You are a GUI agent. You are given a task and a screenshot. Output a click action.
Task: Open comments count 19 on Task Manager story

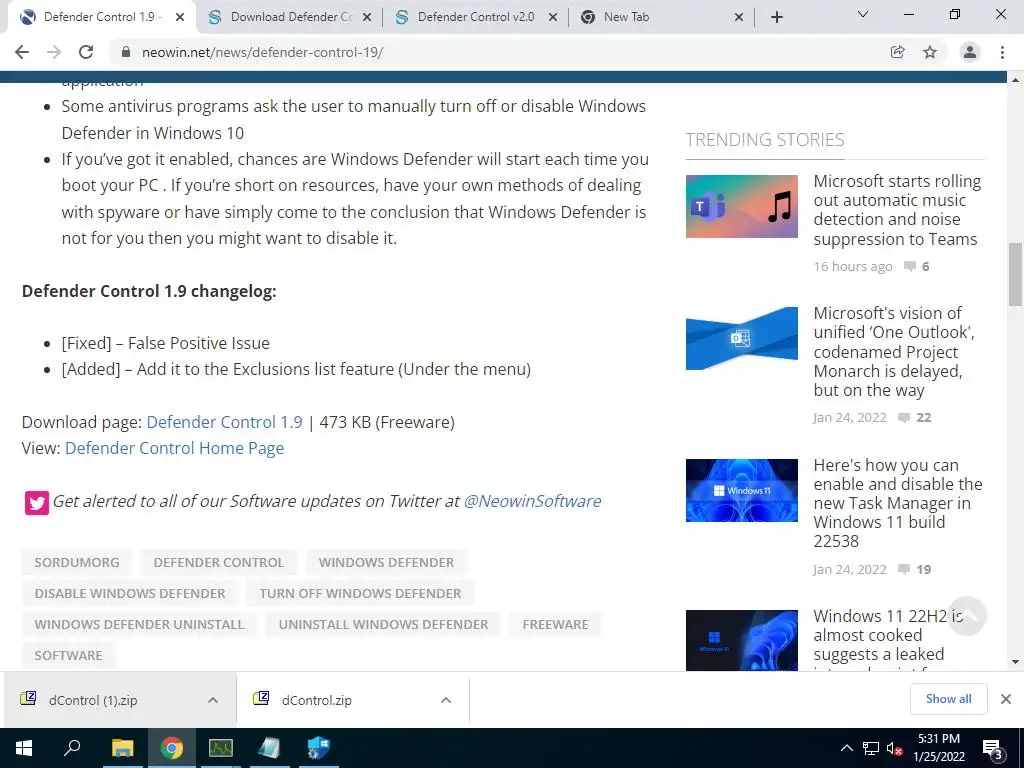[x=915, y=569]
